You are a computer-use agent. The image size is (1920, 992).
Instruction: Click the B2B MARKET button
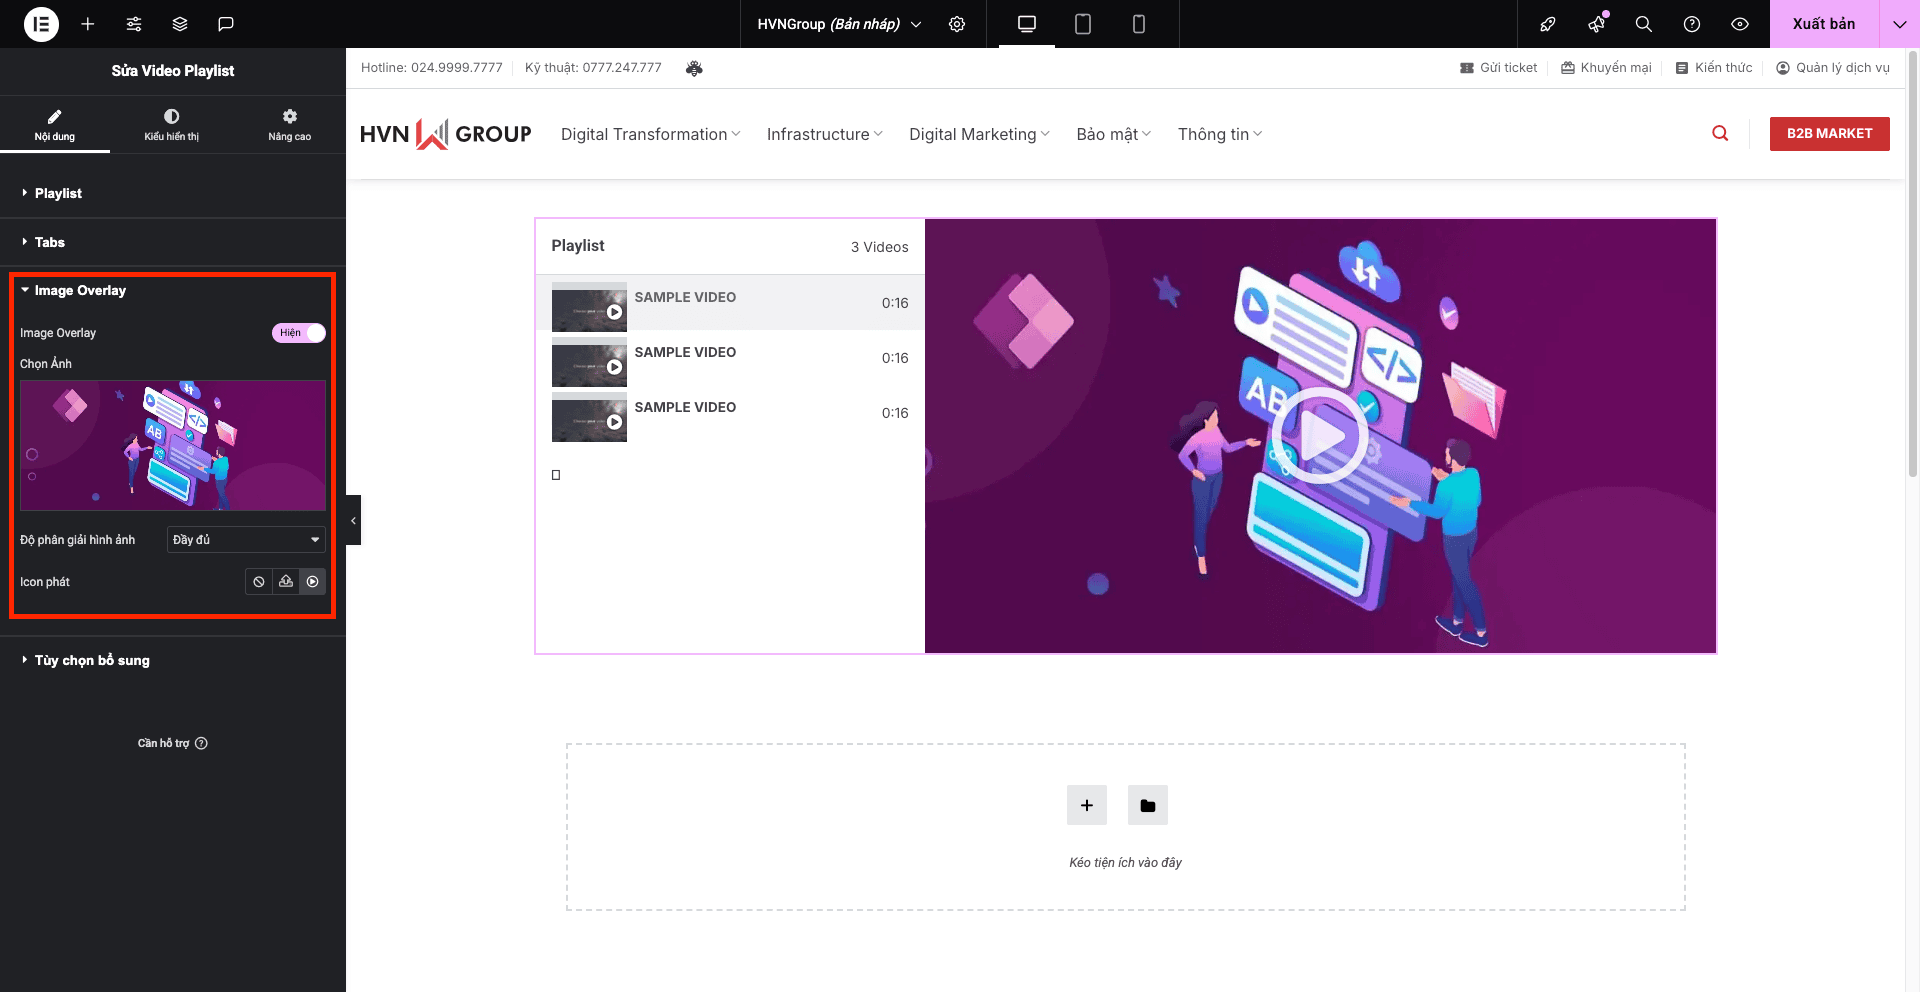[x=1829, y=134]
